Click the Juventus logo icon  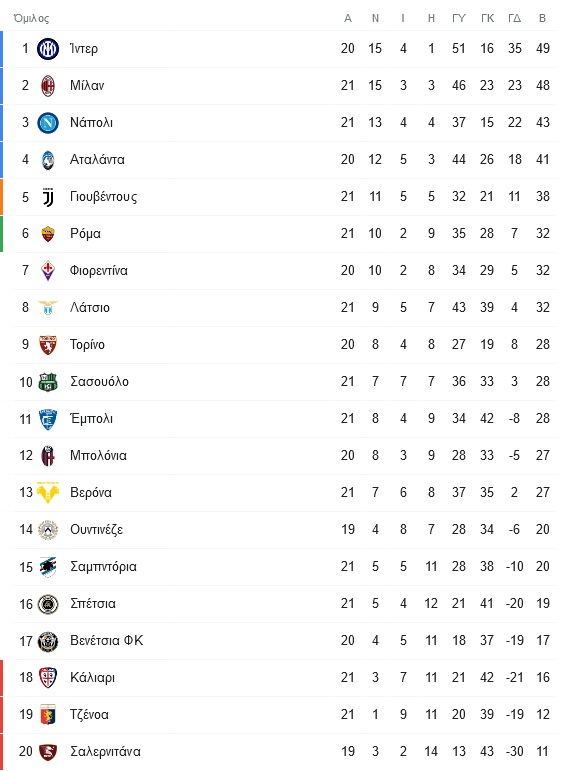click(48, 197)
